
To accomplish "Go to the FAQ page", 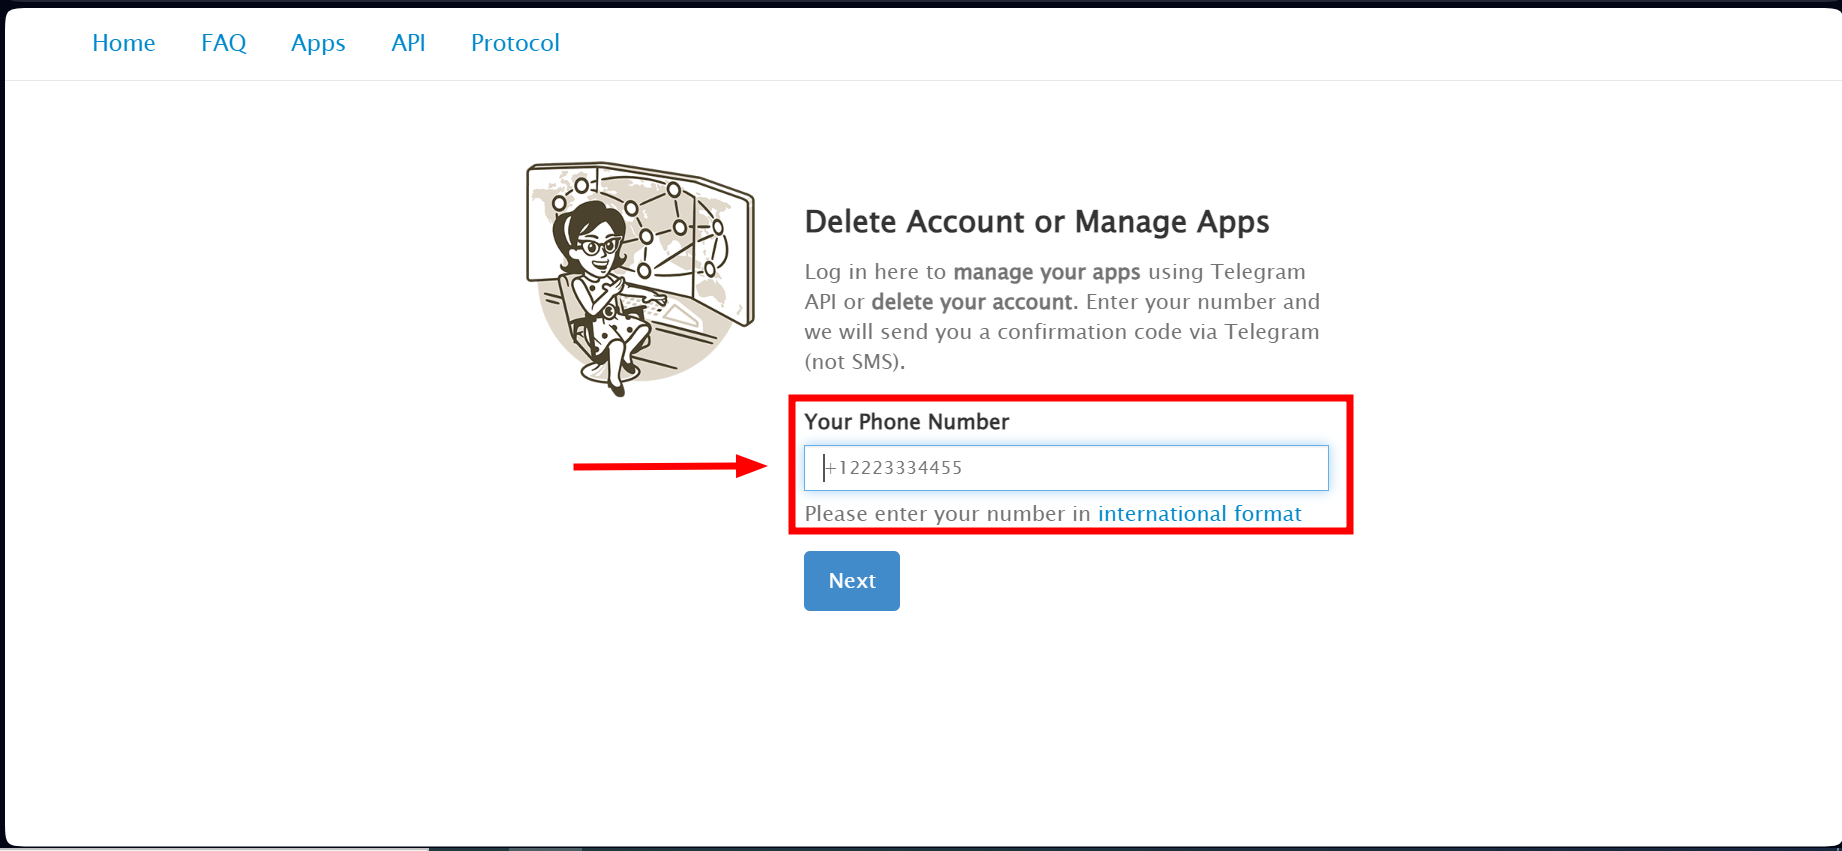I will 224,43.
